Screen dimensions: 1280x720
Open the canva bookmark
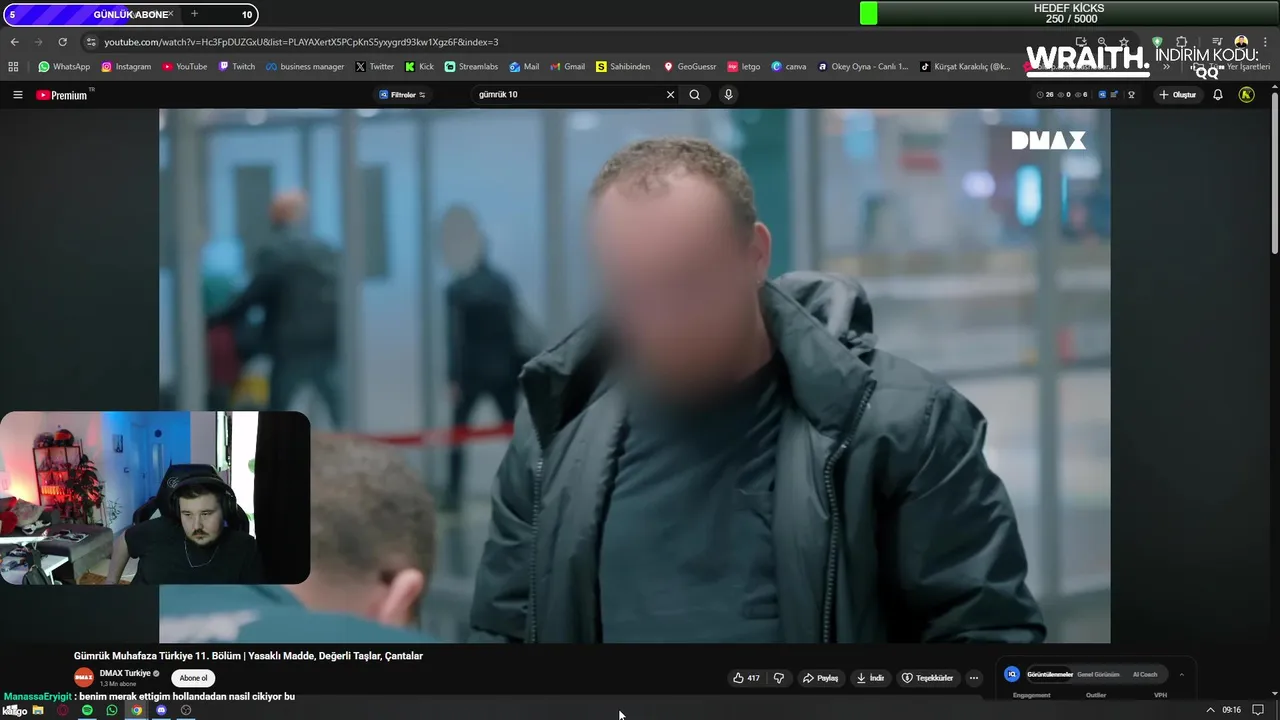pyautogui.click(x=789, y=67)
